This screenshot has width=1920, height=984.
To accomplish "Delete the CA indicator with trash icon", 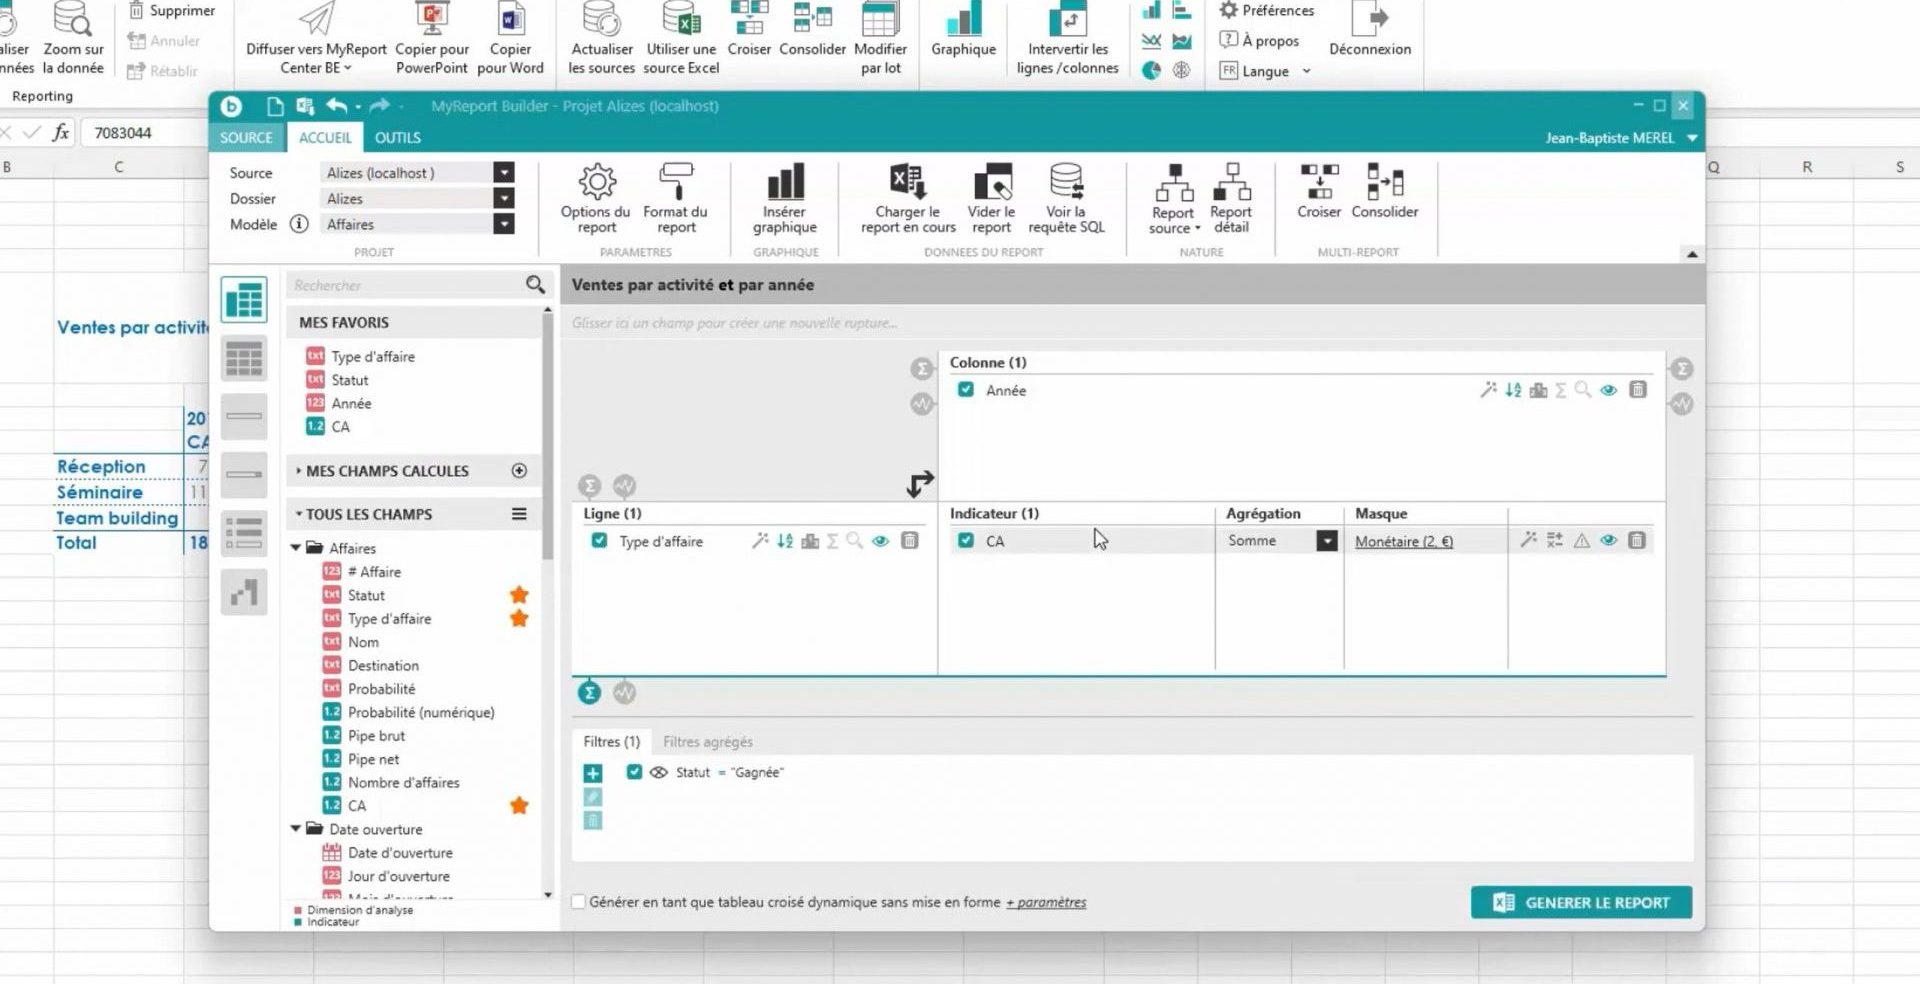I will [x=1637, y=540].
